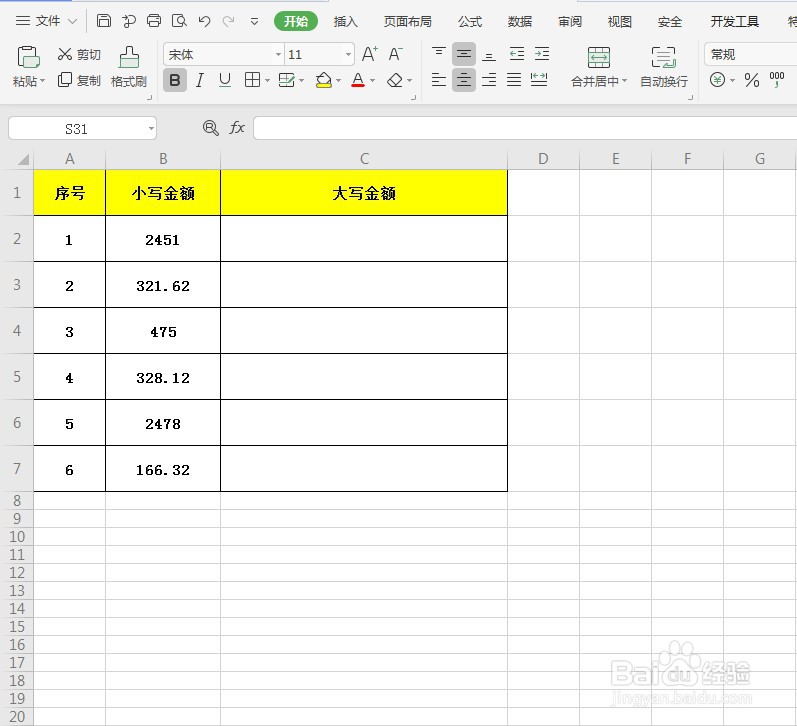The width and height of the screenshot is (797, 726).
Task: Click the zoom magnifier beside formula bar
Action: pyautogui.click(x=210, y=128)
